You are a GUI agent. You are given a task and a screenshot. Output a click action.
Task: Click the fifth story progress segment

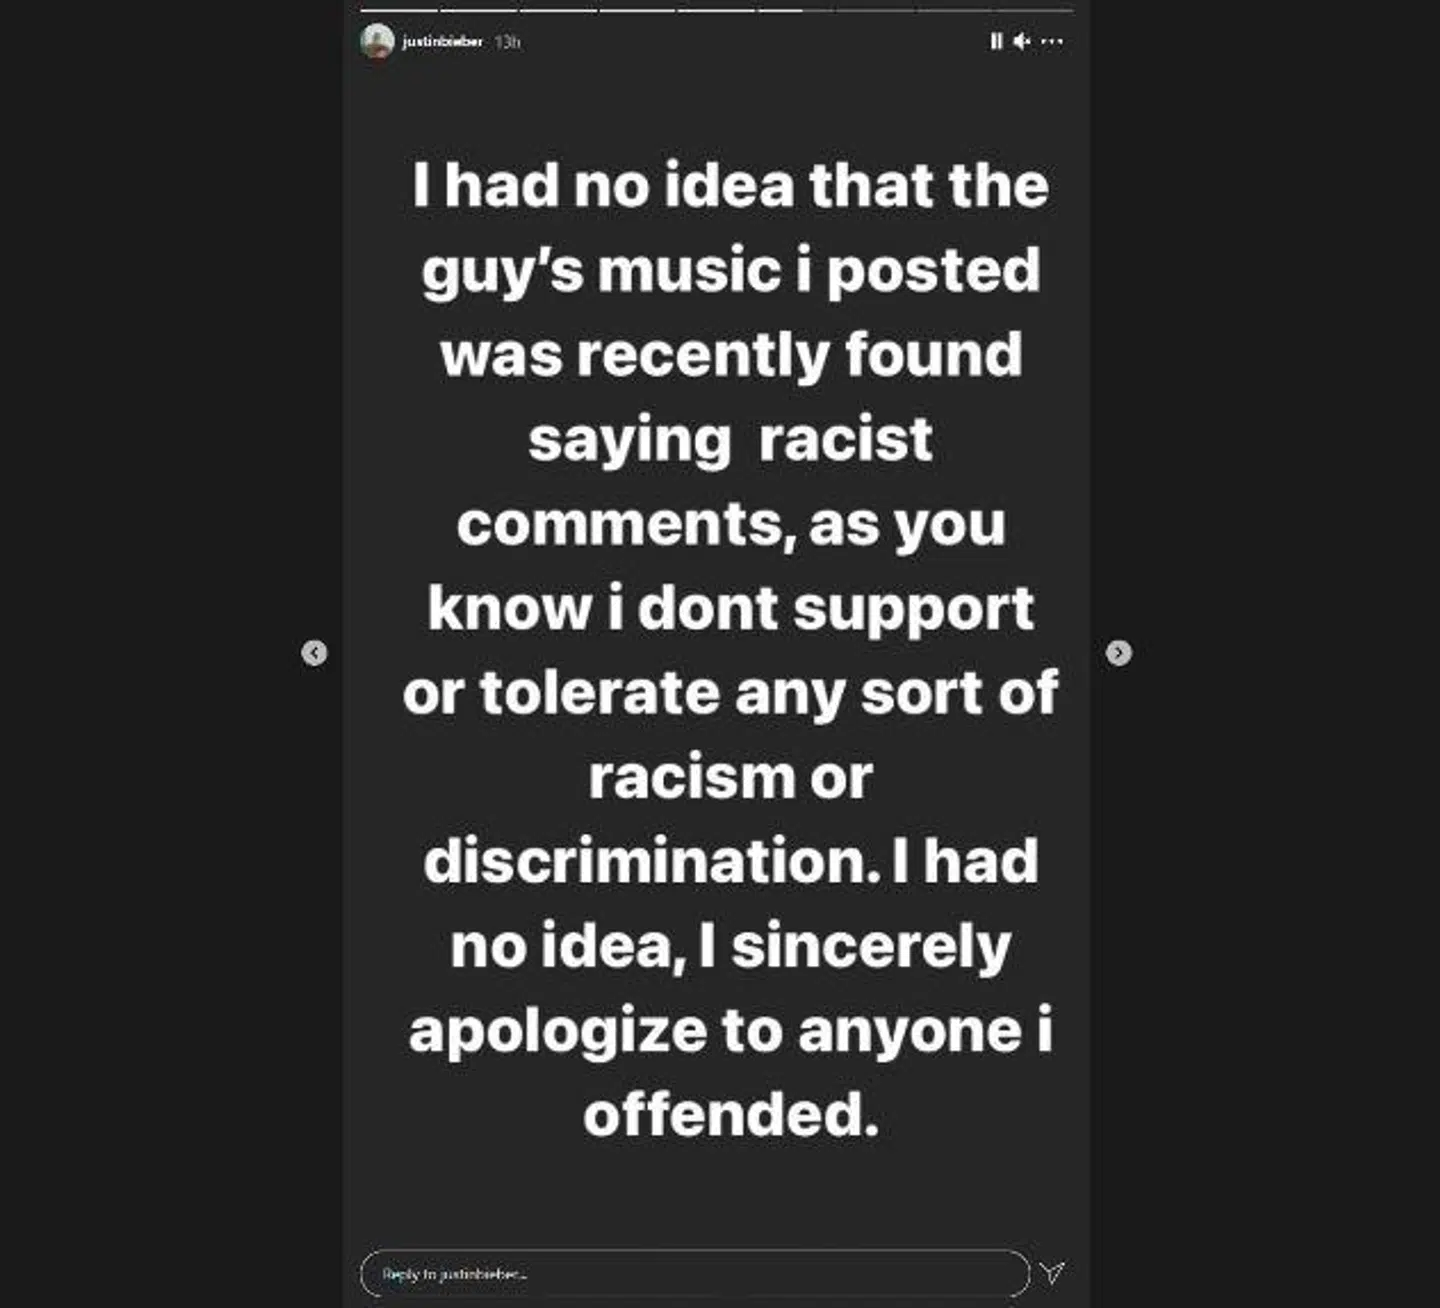[717, 10]
